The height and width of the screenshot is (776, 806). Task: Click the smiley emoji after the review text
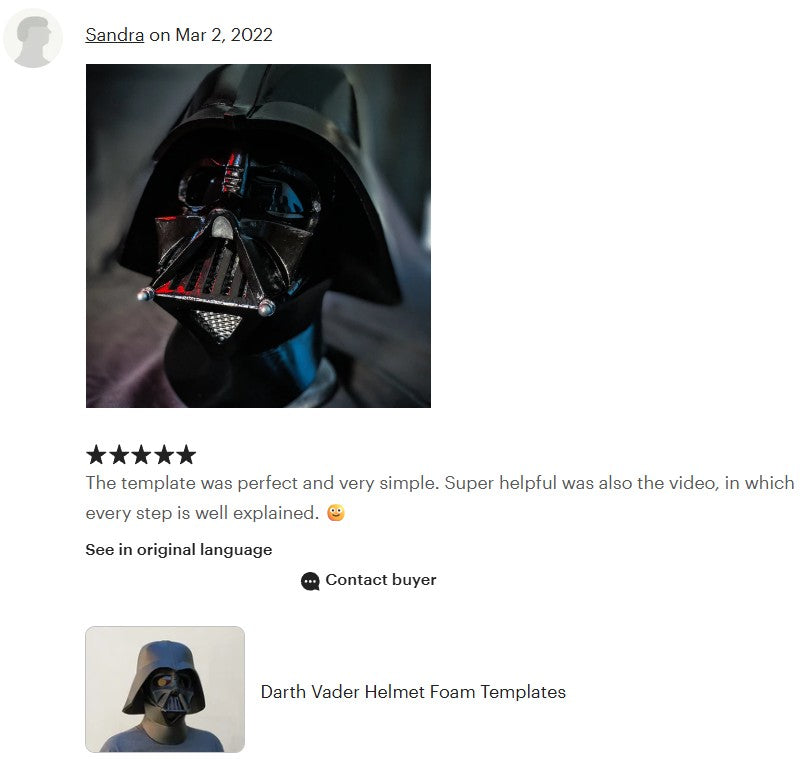[336, 513]
